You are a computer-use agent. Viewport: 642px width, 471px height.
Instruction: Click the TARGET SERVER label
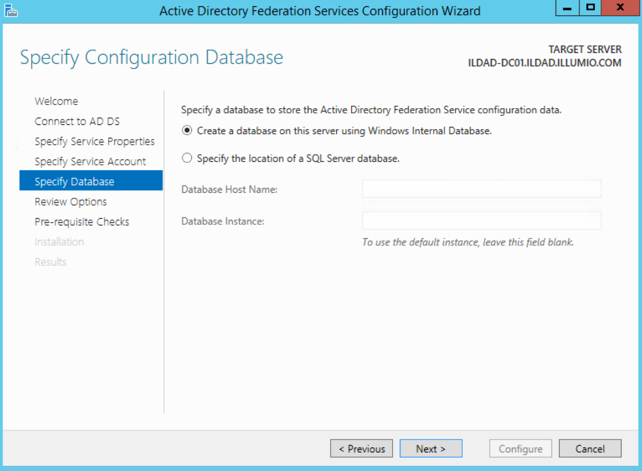[585, 49]
